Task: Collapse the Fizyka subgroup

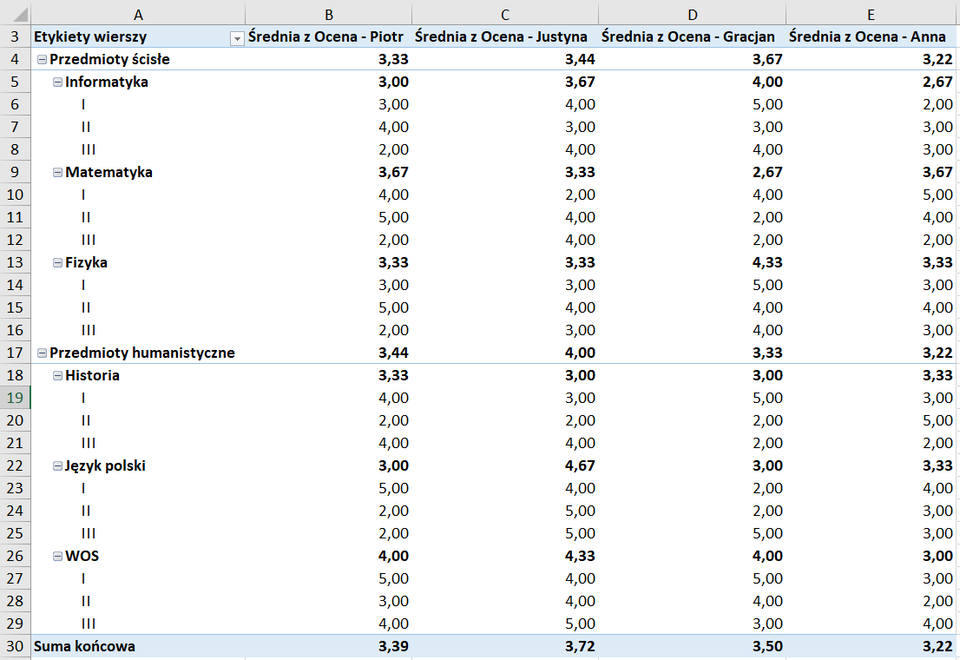Action: click(58, 263)
